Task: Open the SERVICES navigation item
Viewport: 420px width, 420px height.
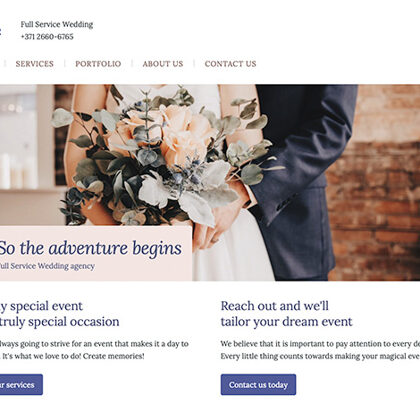Action: [x=35, y=64]
